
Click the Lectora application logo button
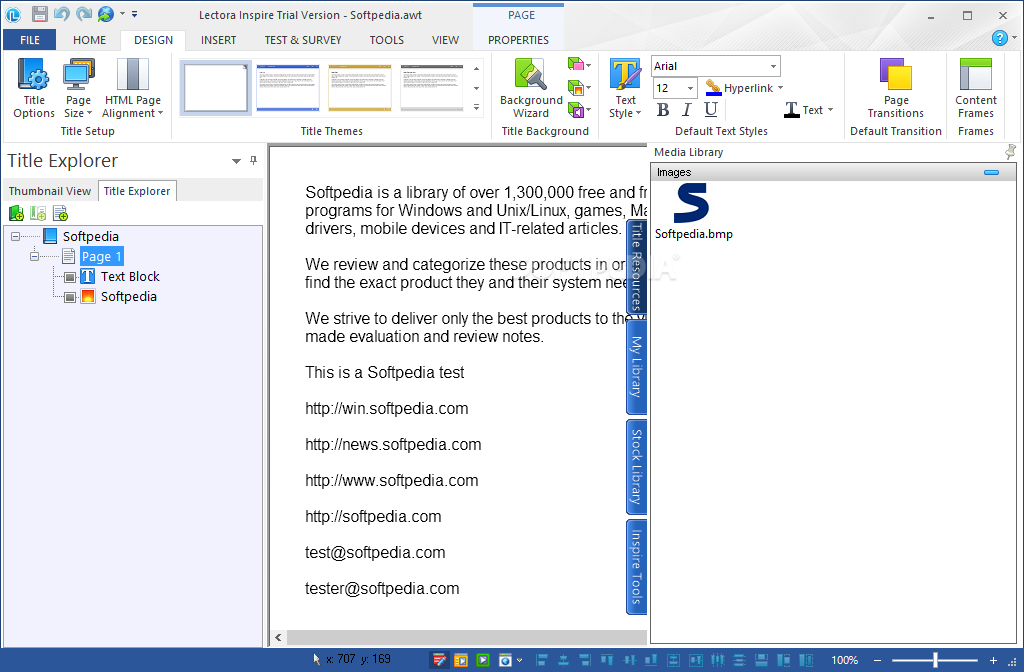pyautogui.click(x=13, y=14)
